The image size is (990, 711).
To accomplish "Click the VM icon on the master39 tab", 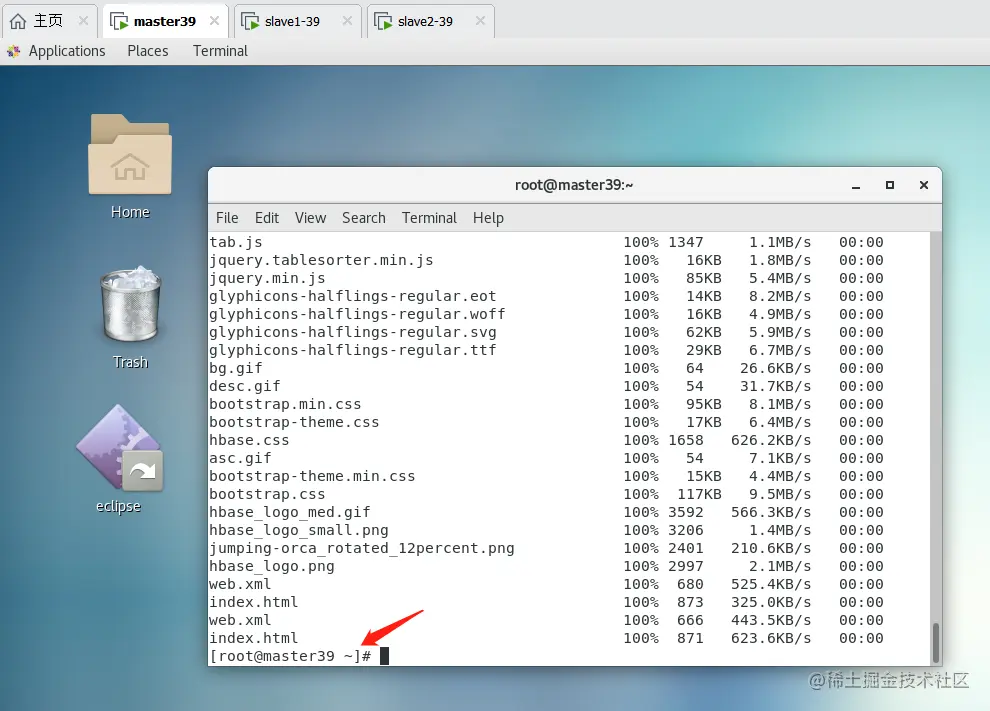I will point(119,21).
